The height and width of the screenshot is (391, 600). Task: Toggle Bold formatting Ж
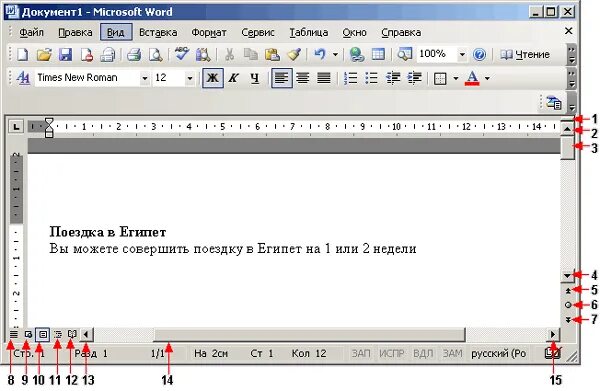click(x=213, y=78)
